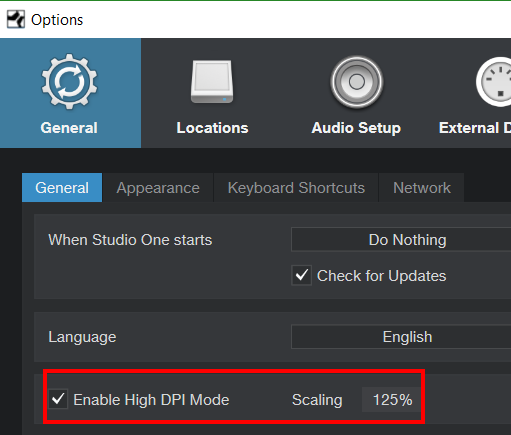Disable the Enable High DPI Mode checkbox

tap(58, 399)
